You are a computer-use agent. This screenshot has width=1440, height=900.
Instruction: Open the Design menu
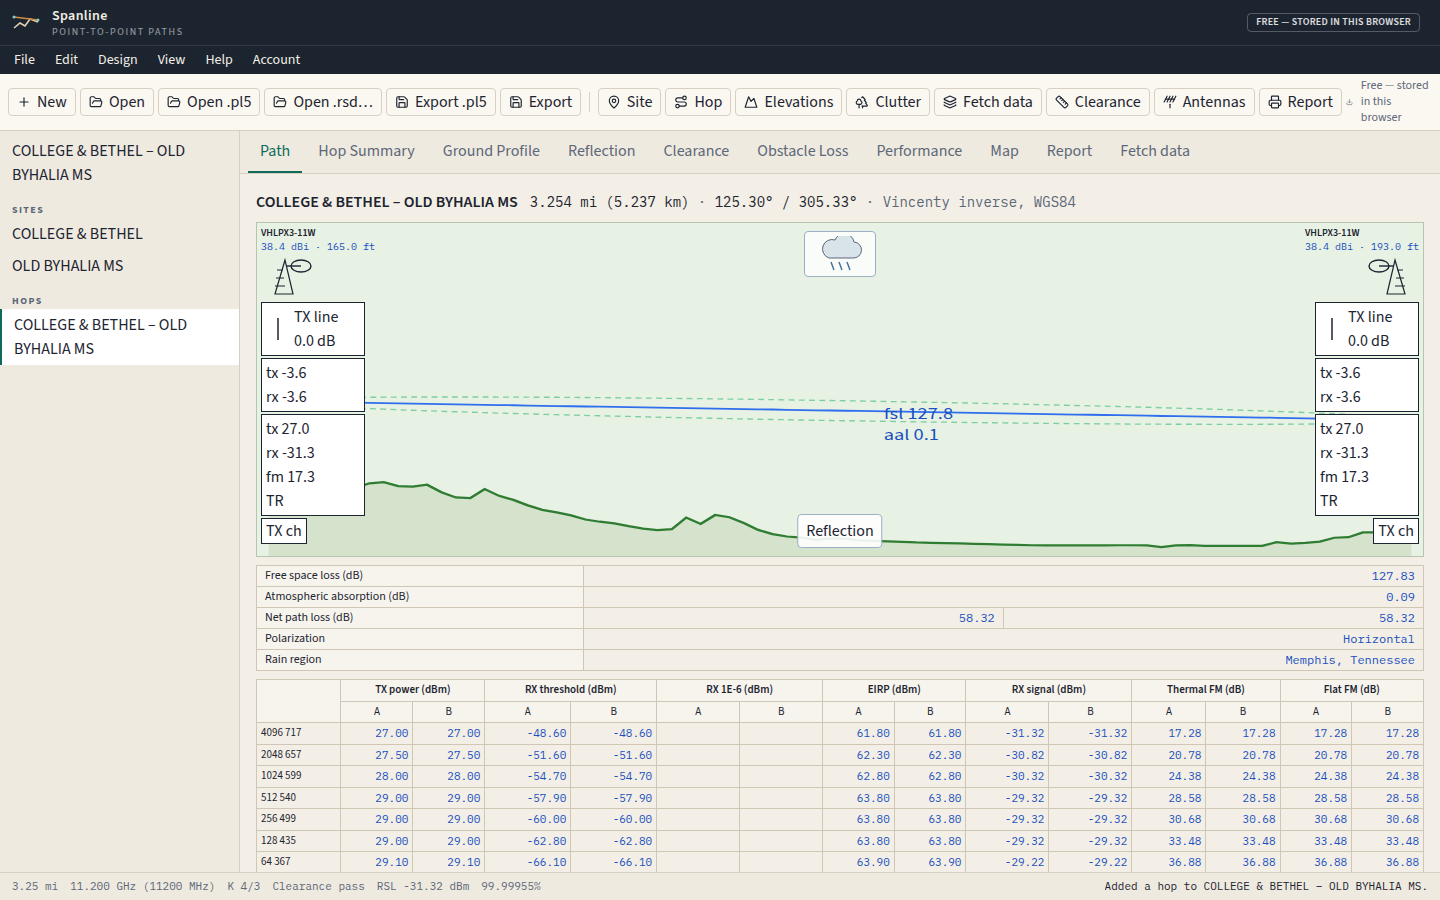coord(118,60)
